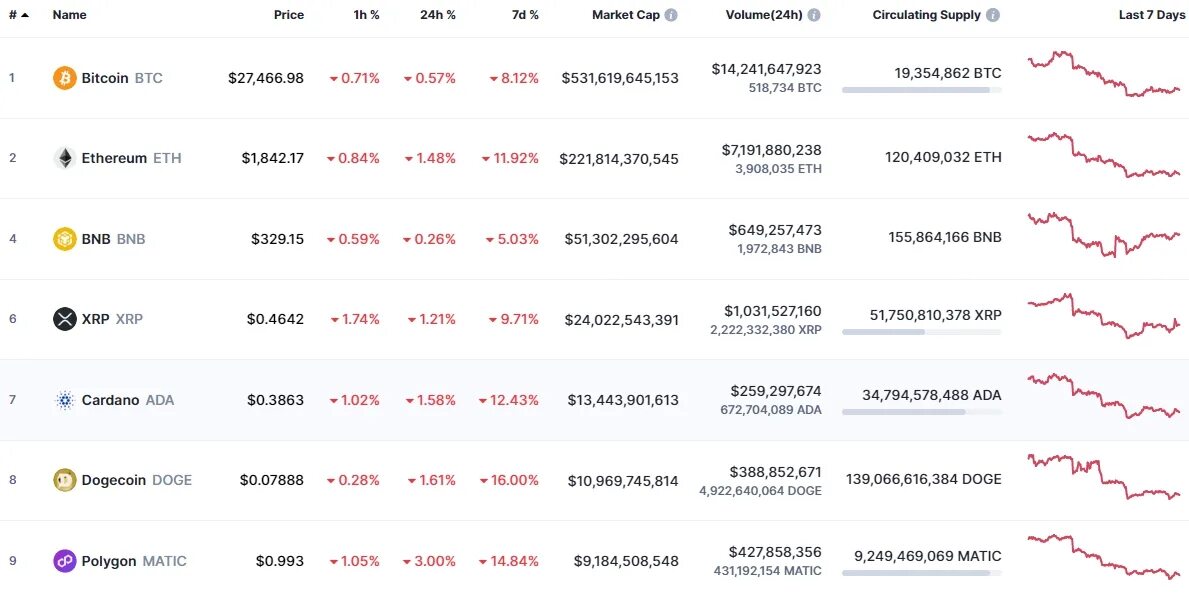
Task: Open the Bitcoin name link
Action: (x=105, y=78)
